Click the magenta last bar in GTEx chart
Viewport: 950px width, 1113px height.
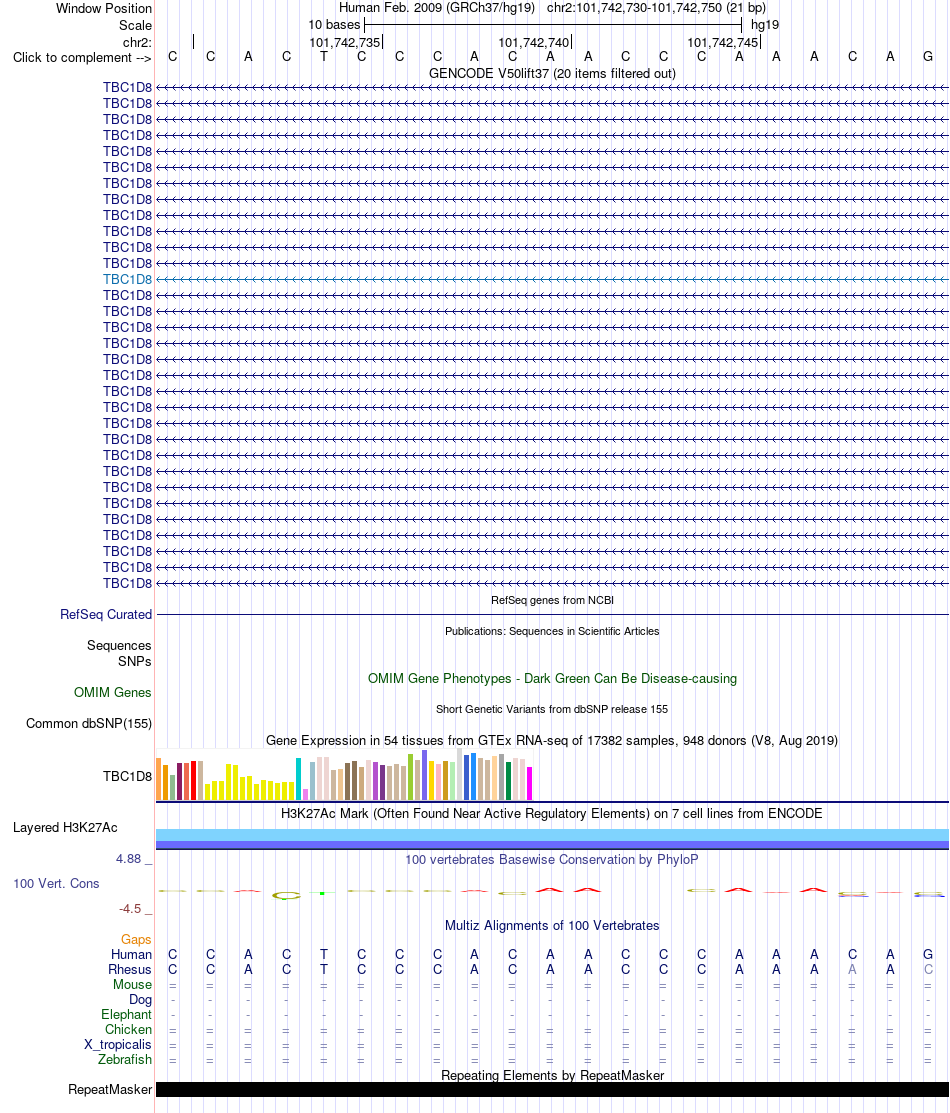(530, 784)
